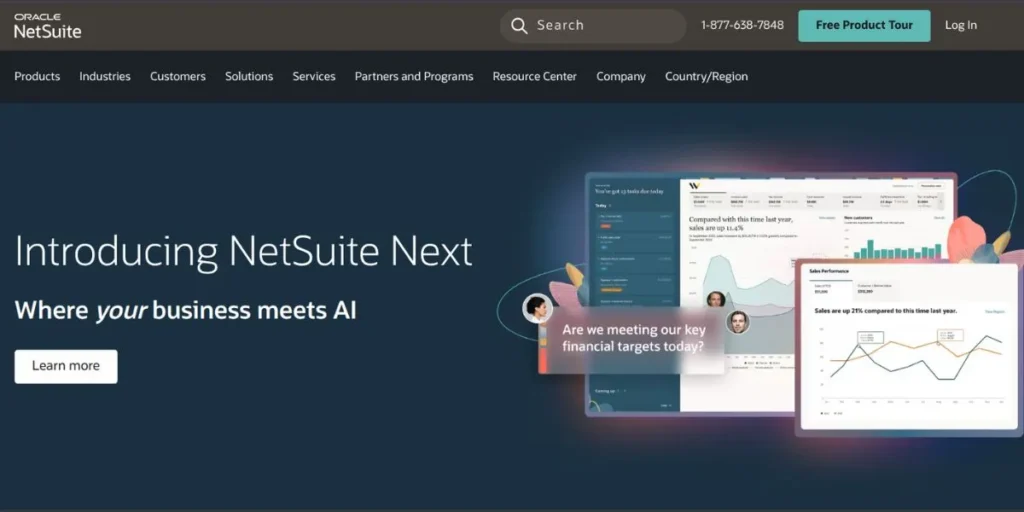Call the 1-877-638-7848 phone link
The width and height of the screenshot is (1024, 512).
(x=743, y=25)
